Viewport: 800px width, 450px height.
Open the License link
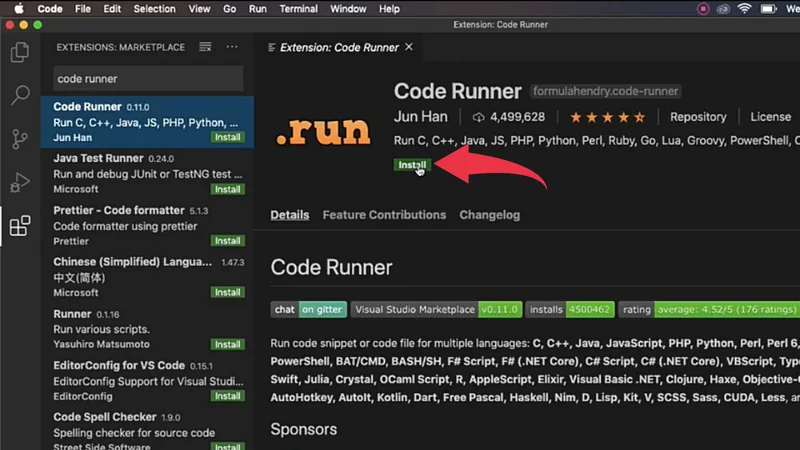point(770,117)
